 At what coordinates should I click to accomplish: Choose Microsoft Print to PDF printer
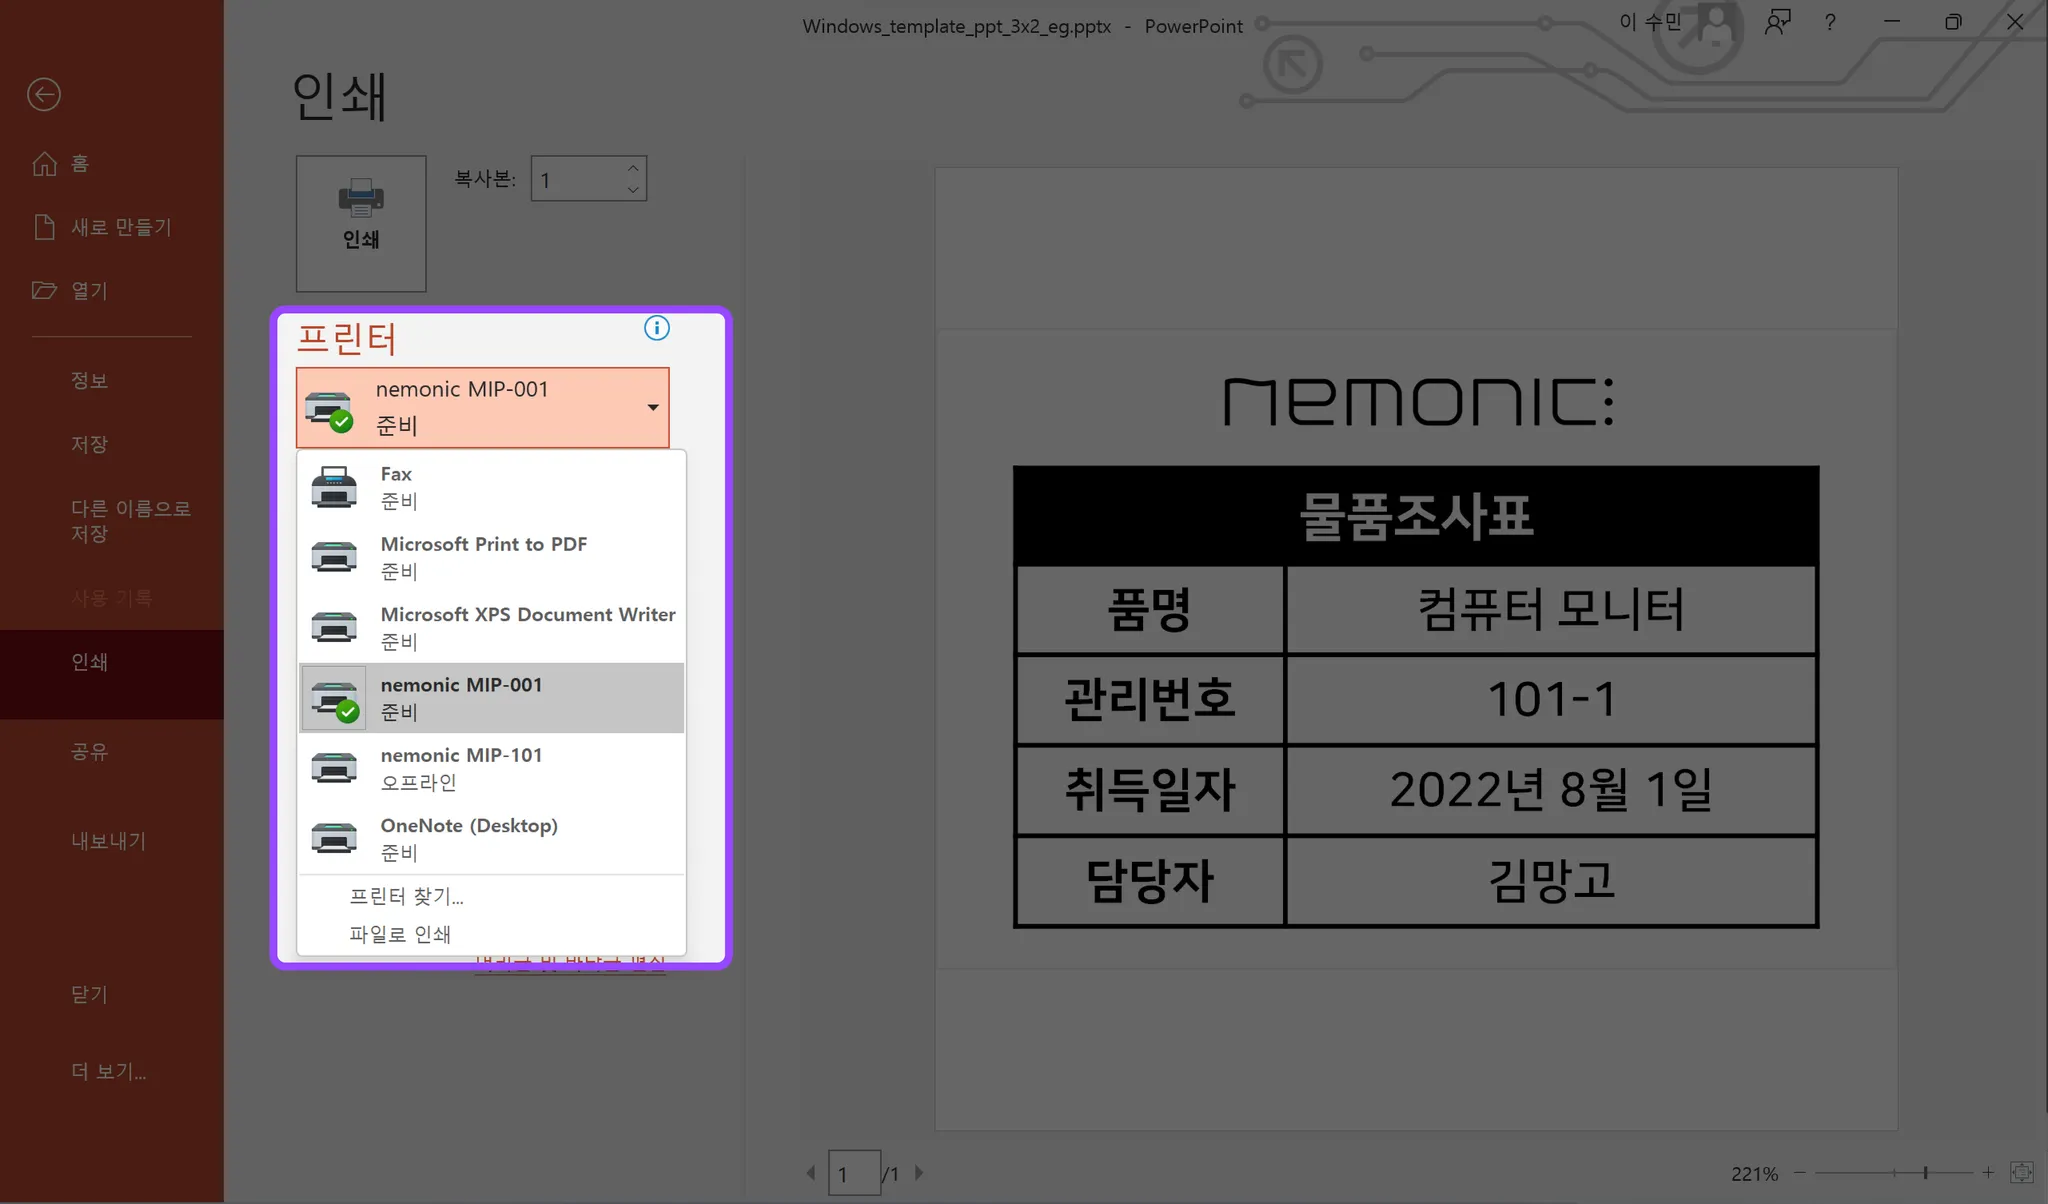tap(491, 557)
